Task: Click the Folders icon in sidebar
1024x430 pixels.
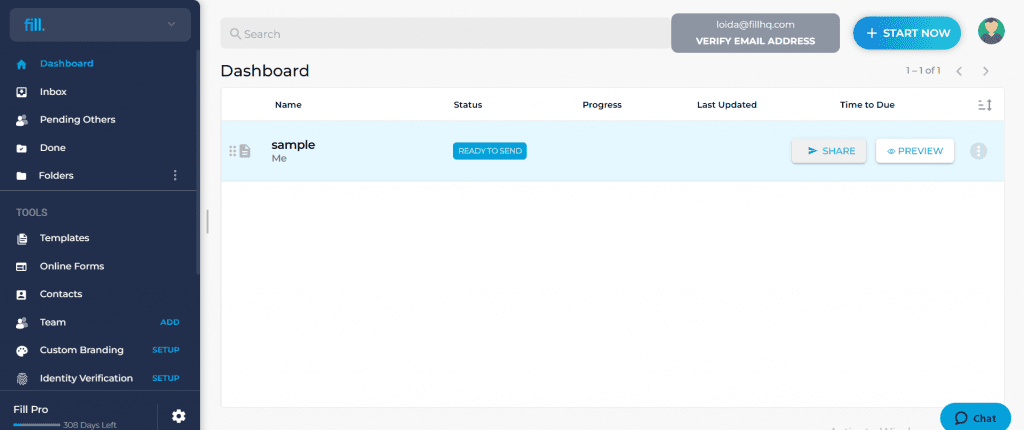Action: tap(22, 176)
